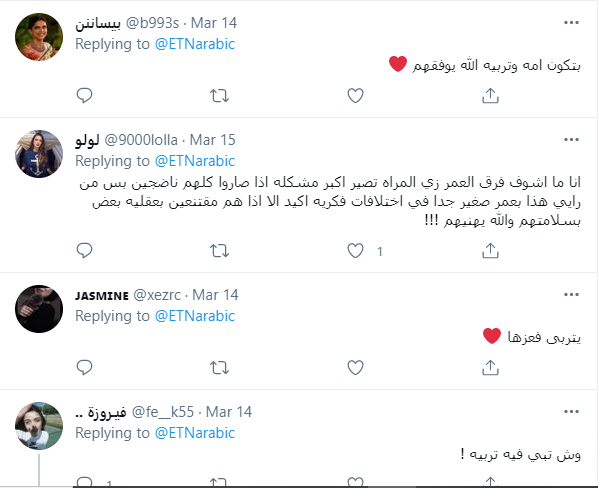Screen dimensions: 598x488
Task: Share the JASMINE @xezrc tweet
Action: [x=490, y=368]
